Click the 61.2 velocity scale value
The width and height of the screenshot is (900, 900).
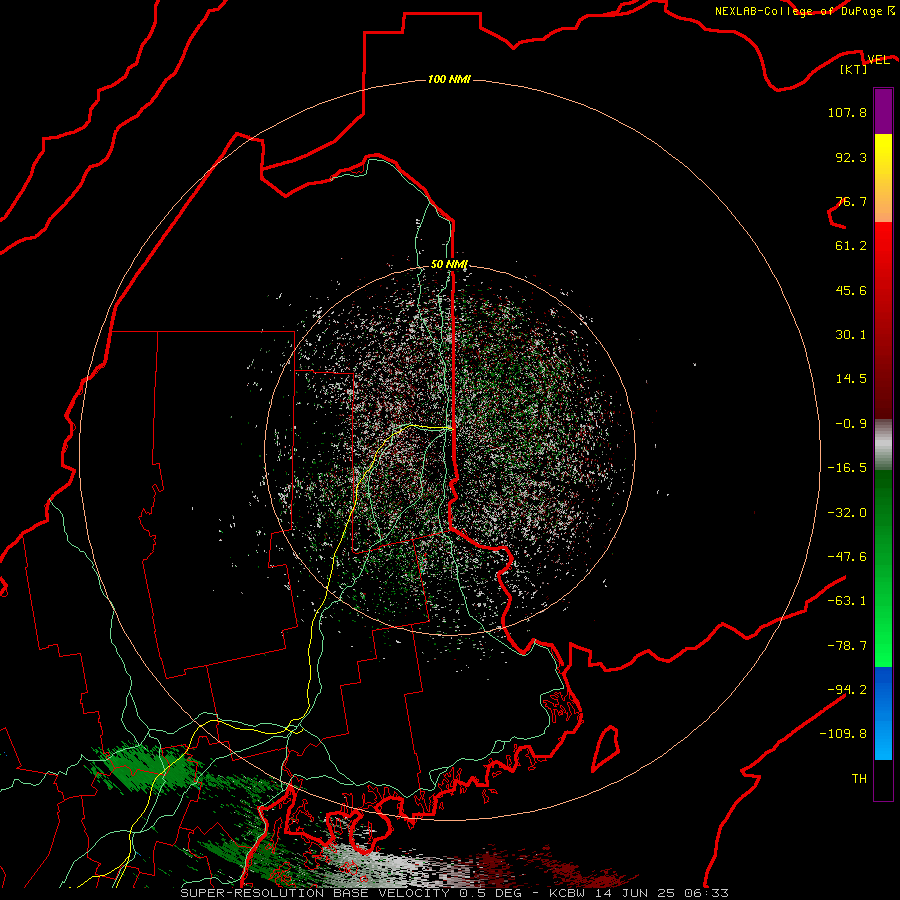pos(851,246)
